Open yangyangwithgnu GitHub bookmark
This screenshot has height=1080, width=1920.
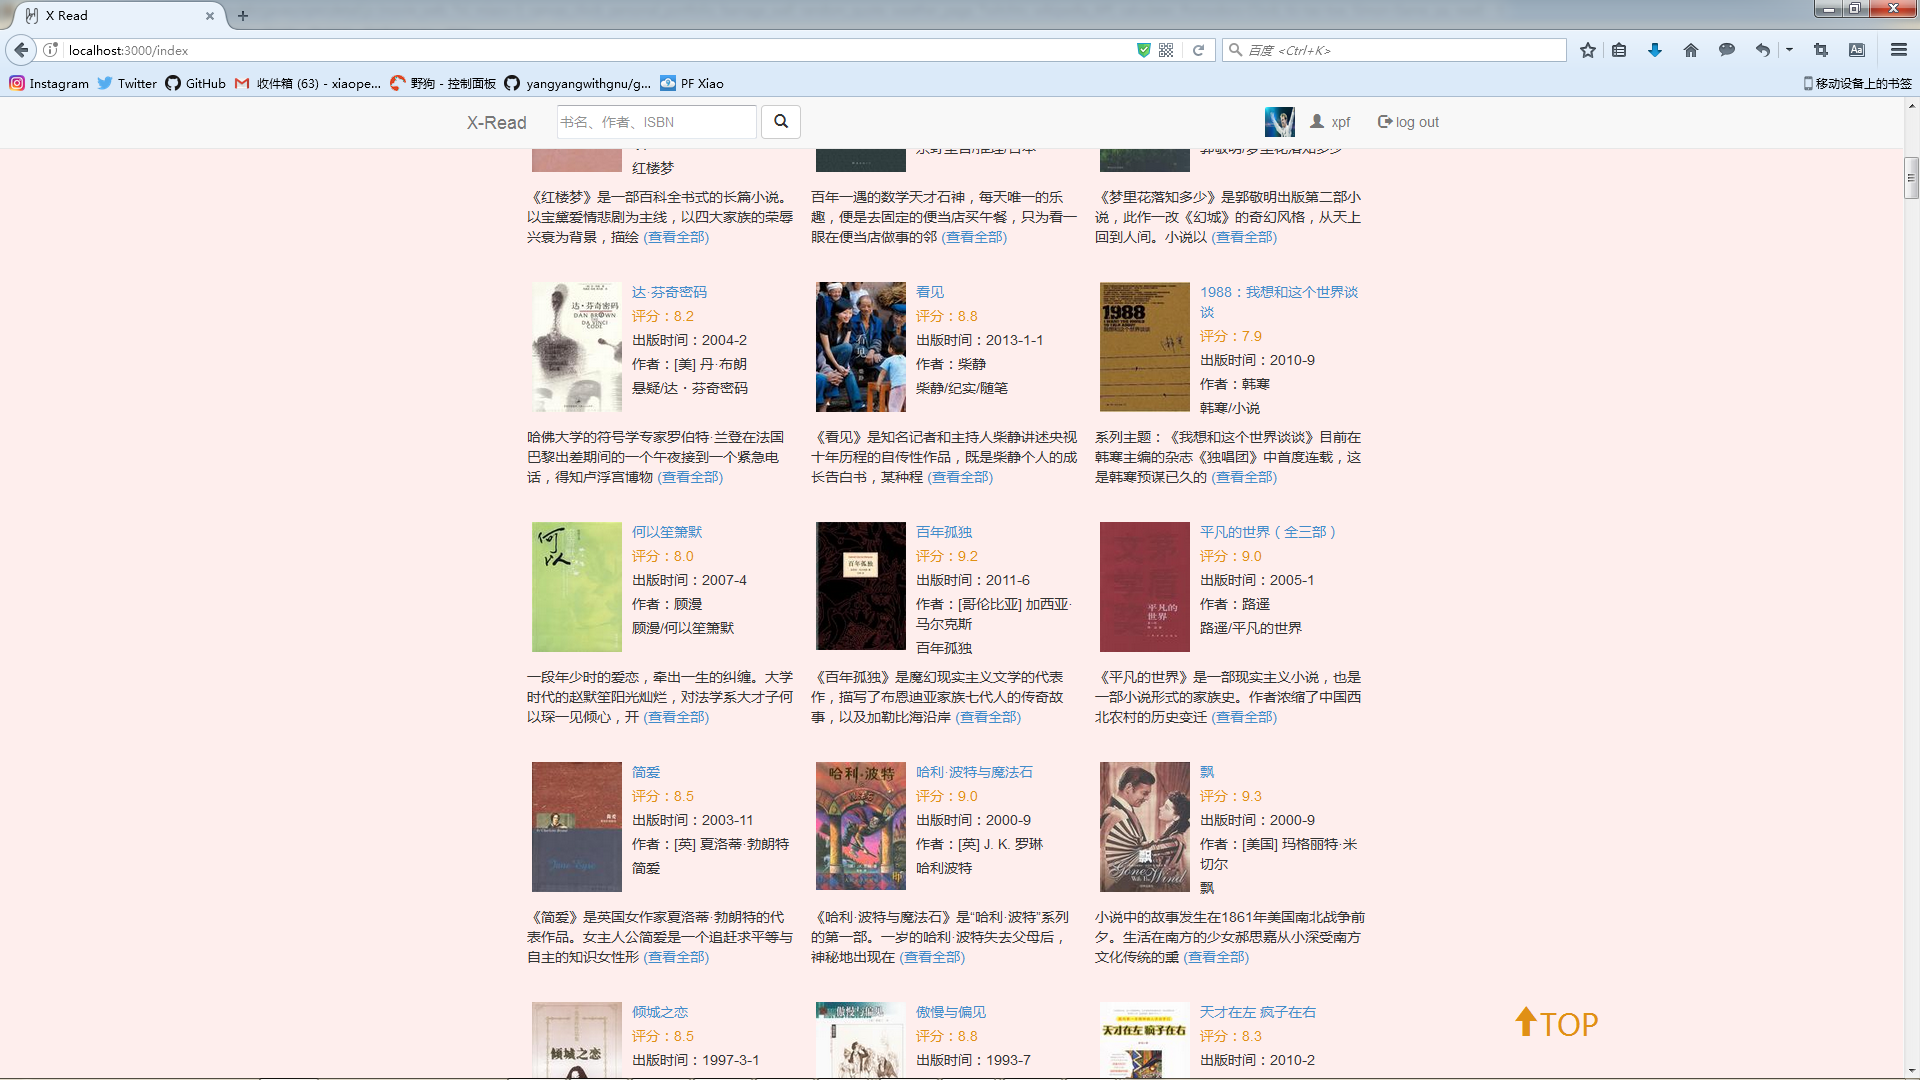pyautogui.click(x=578, y=84)
